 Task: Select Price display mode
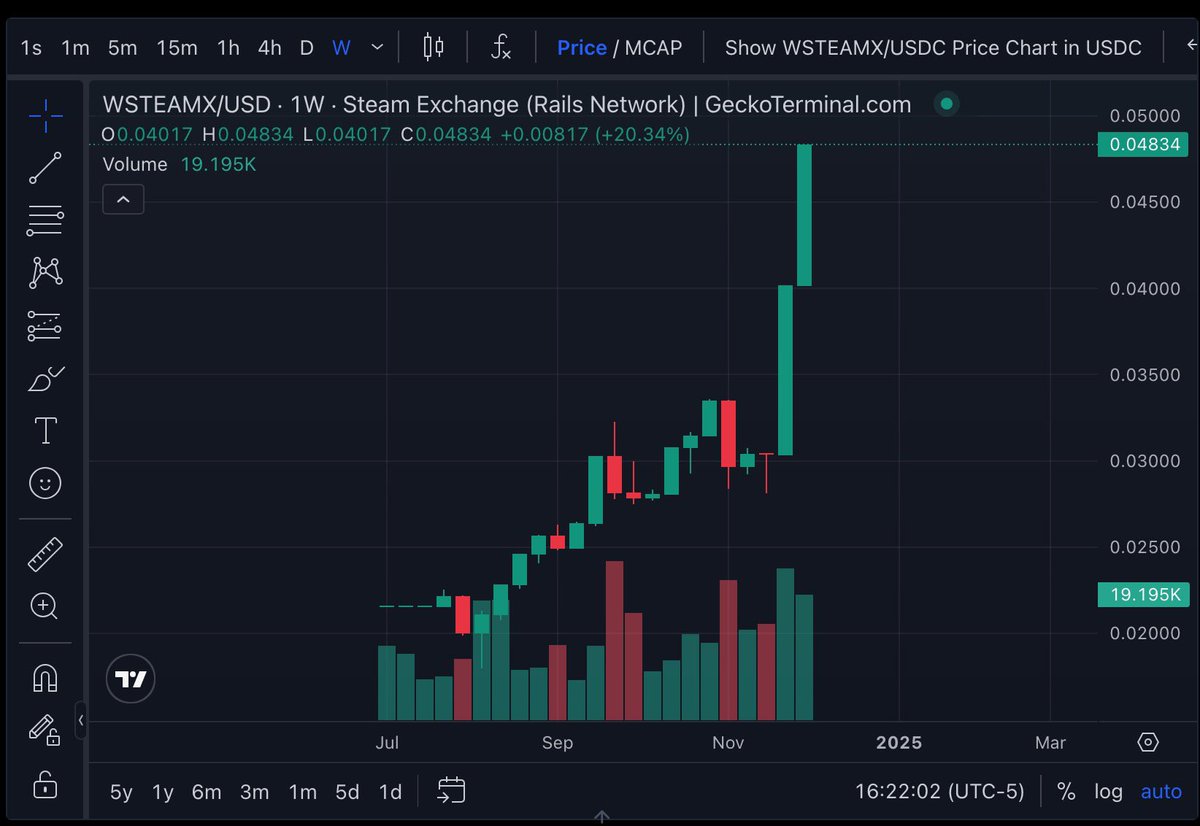coord(582,47)
